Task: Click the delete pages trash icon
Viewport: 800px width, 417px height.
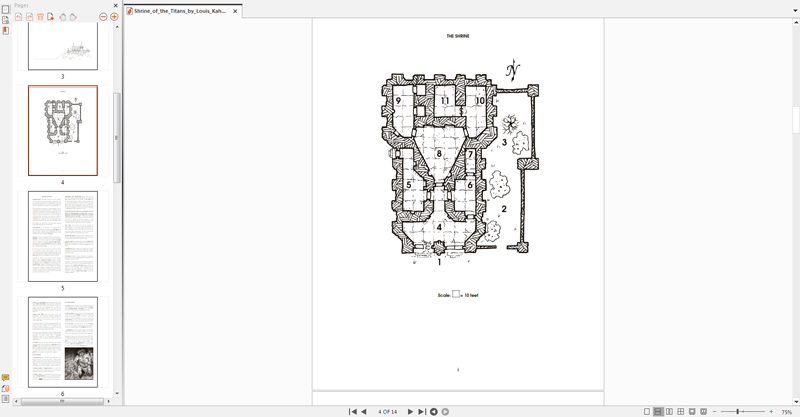Action: tap(40, 17)
